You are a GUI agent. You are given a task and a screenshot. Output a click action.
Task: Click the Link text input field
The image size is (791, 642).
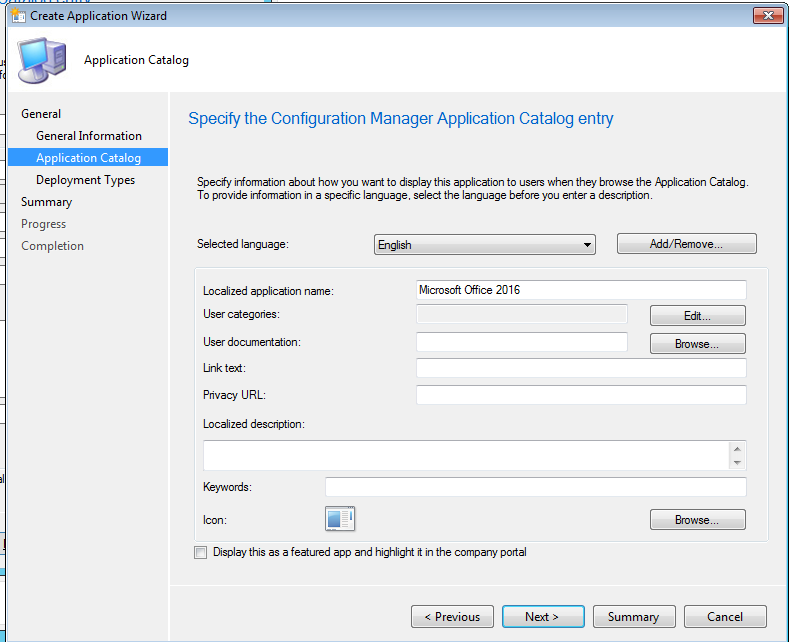(x=581, y=368)
